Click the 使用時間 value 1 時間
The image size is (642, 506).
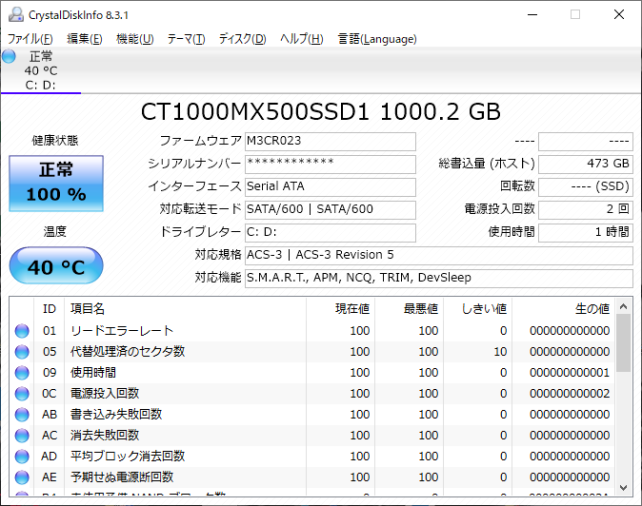pyautogui.click(x=585, y=233)
